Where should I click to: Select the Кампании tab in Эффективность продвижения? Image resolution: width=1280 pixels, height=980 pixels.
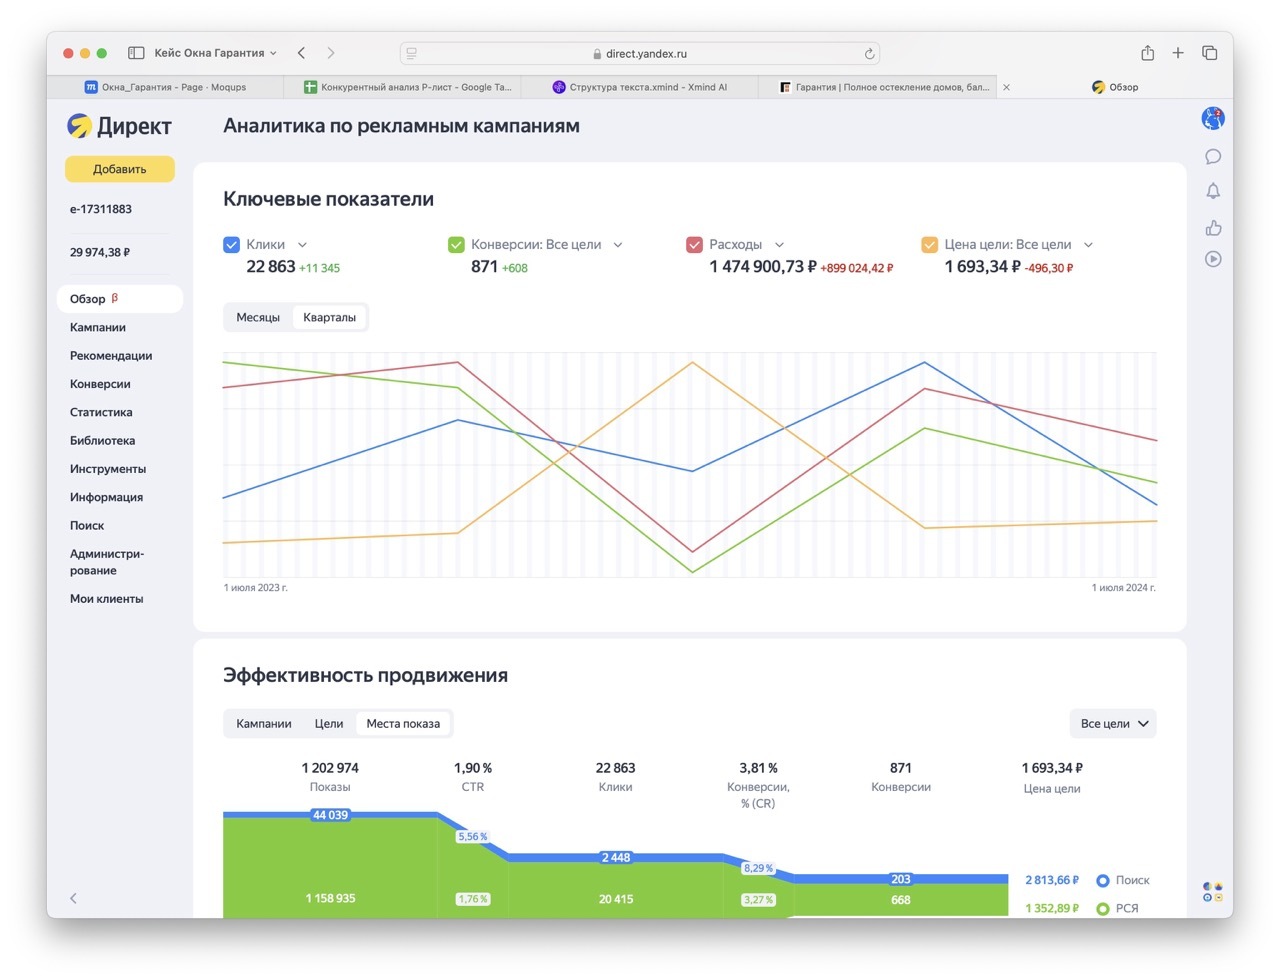pos(264,724)
